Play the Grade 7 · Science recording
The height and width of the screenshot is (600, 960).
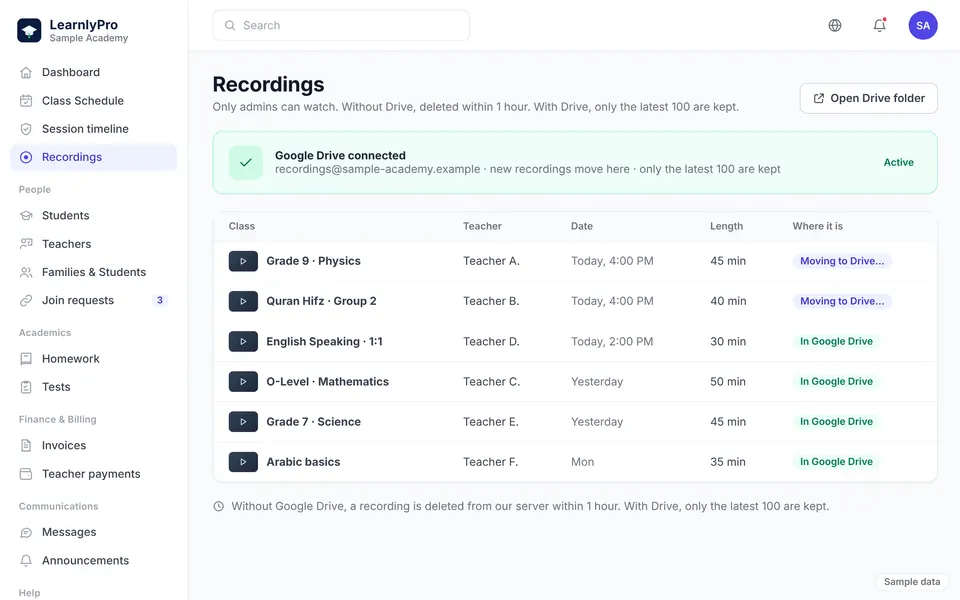point(243,422)
